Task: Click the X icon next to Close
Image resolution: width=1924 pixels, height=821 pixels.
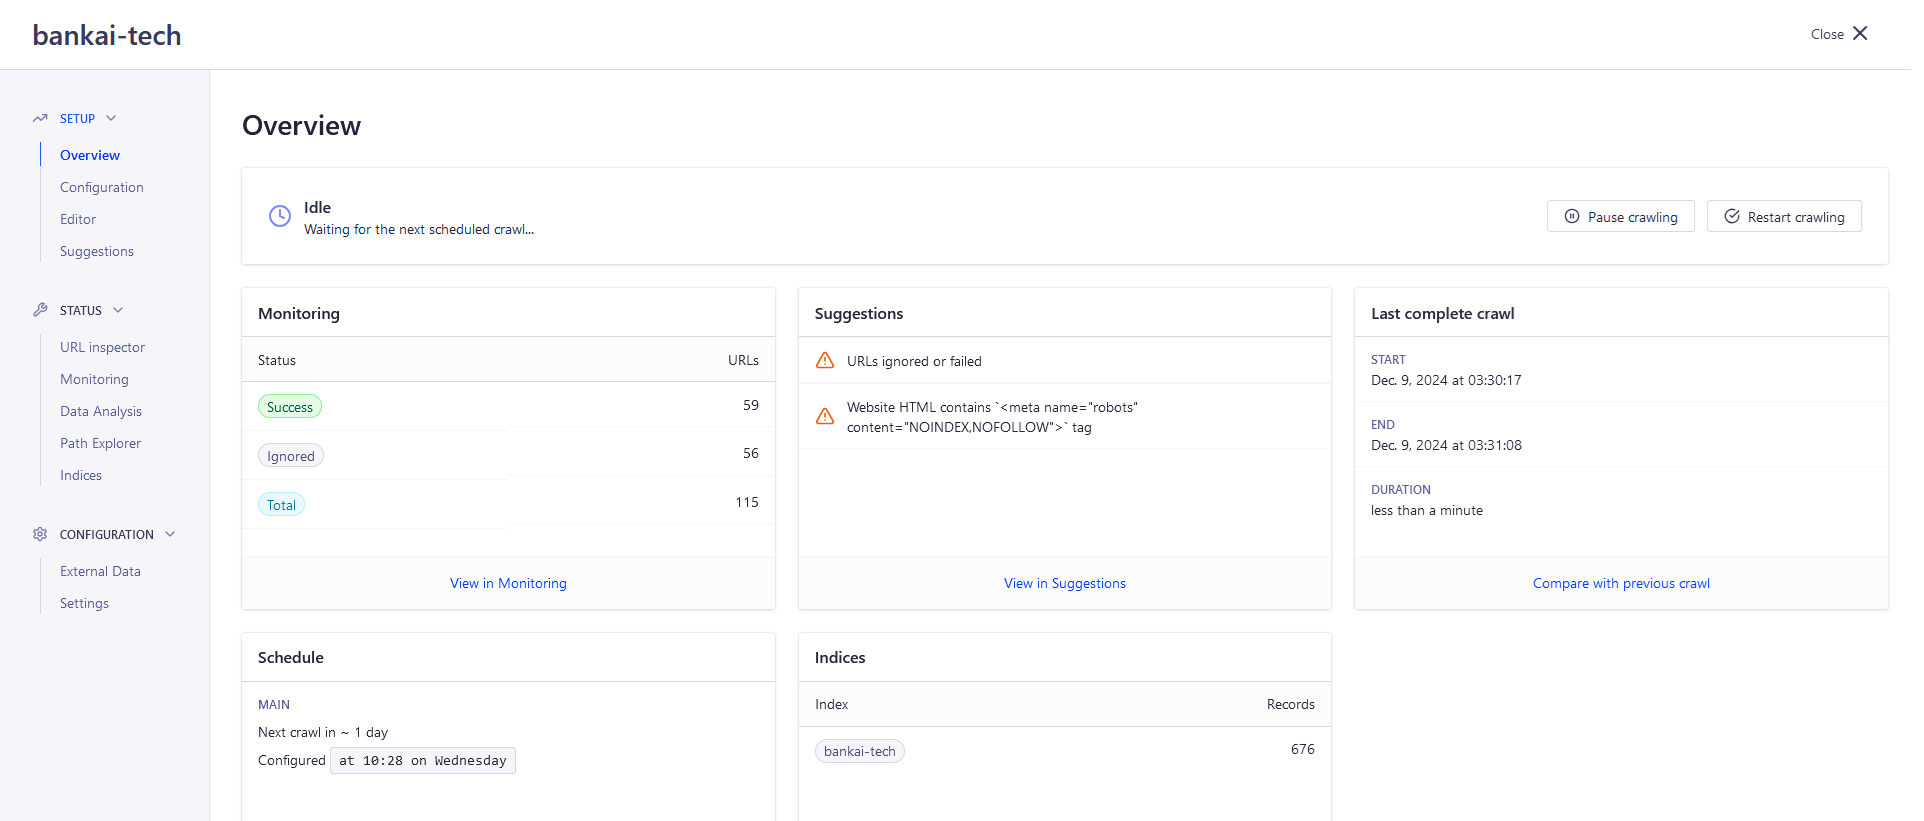Action: (x=1860, y=34)
